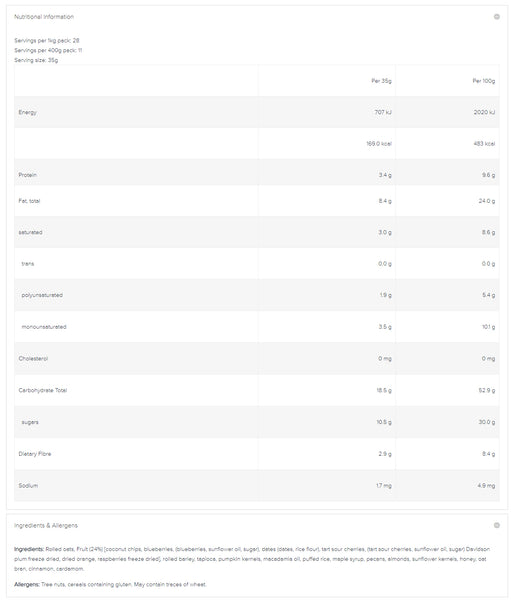Click the monounsaturated row label
The height and width of the screenshot is (600, 511).
(44, 327)
